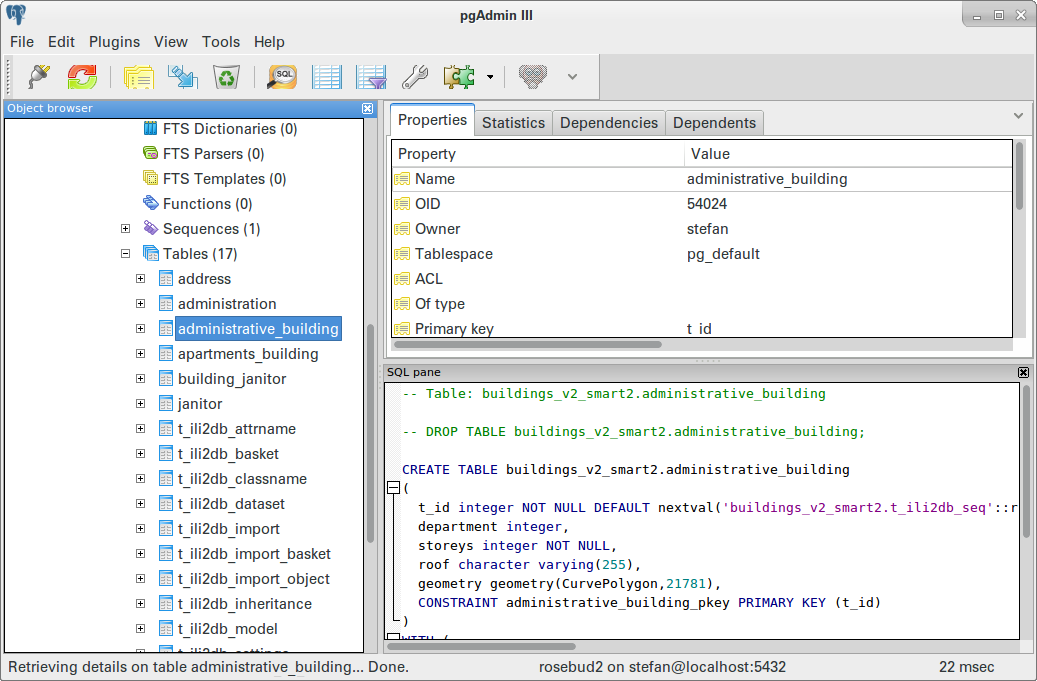
Task: Expand the address table node
Action: tap(140, 279)
